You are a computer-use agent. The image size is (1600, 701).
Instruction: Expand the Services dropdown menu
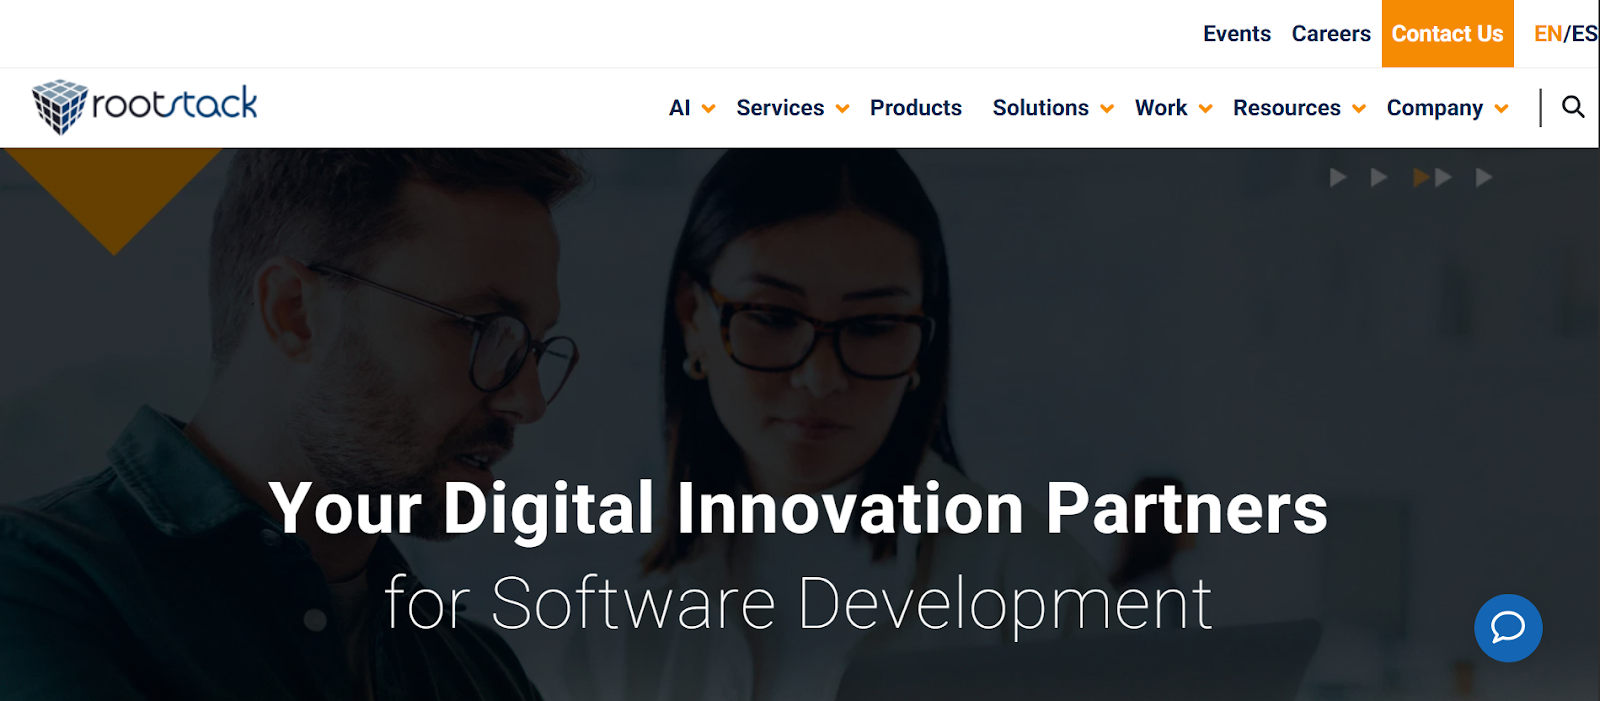point(792,108)
